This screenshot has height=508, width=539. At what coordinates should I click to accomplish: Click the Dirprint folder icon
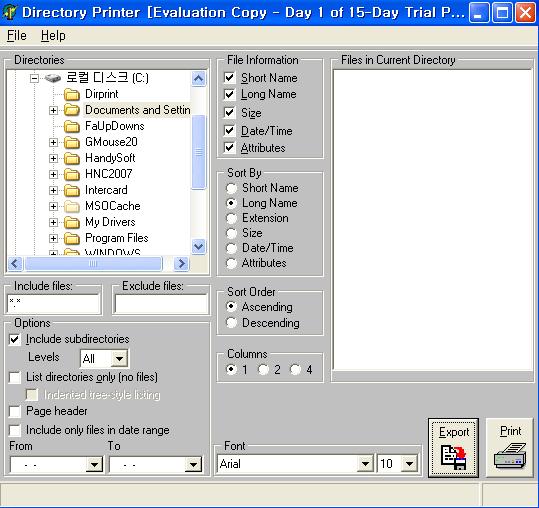[x=72, y=94]
